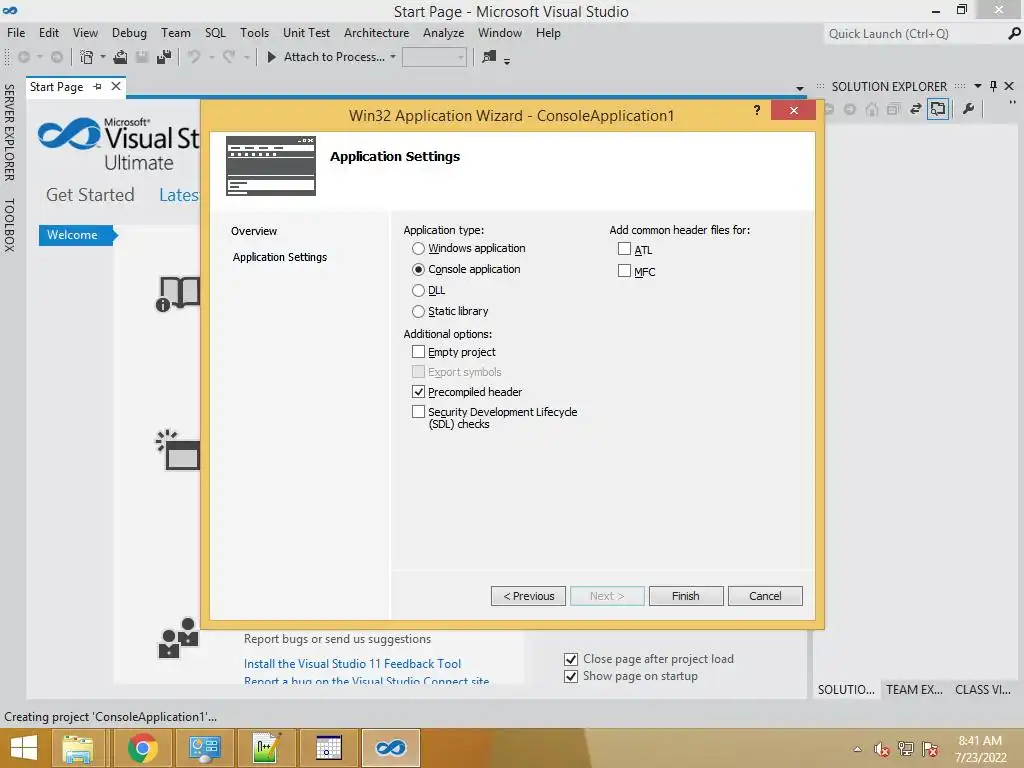Select Overview in the wizard sidebar

tap(254, 231)
